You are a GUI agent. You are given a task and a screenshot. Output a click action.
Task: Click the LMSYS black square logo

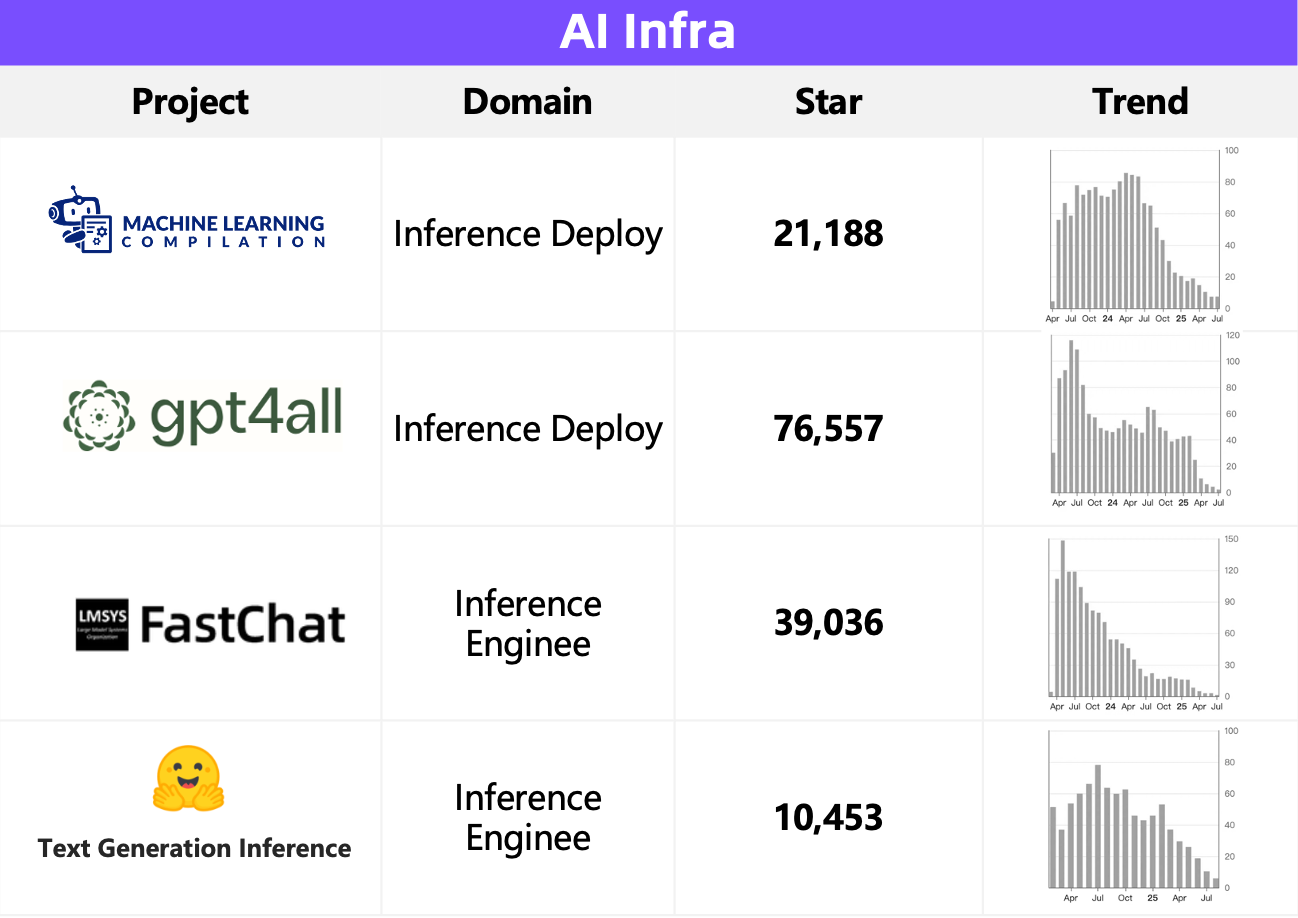pyautogui.click(x=102, y=624)
